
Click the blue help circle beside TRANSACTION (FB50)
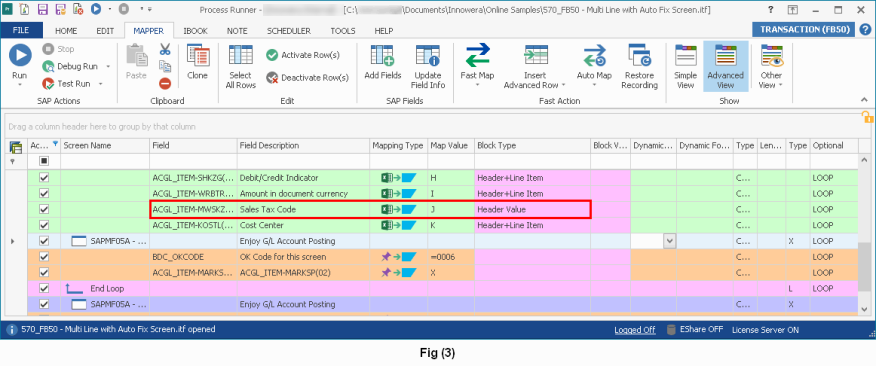click(x=864, y=30)
